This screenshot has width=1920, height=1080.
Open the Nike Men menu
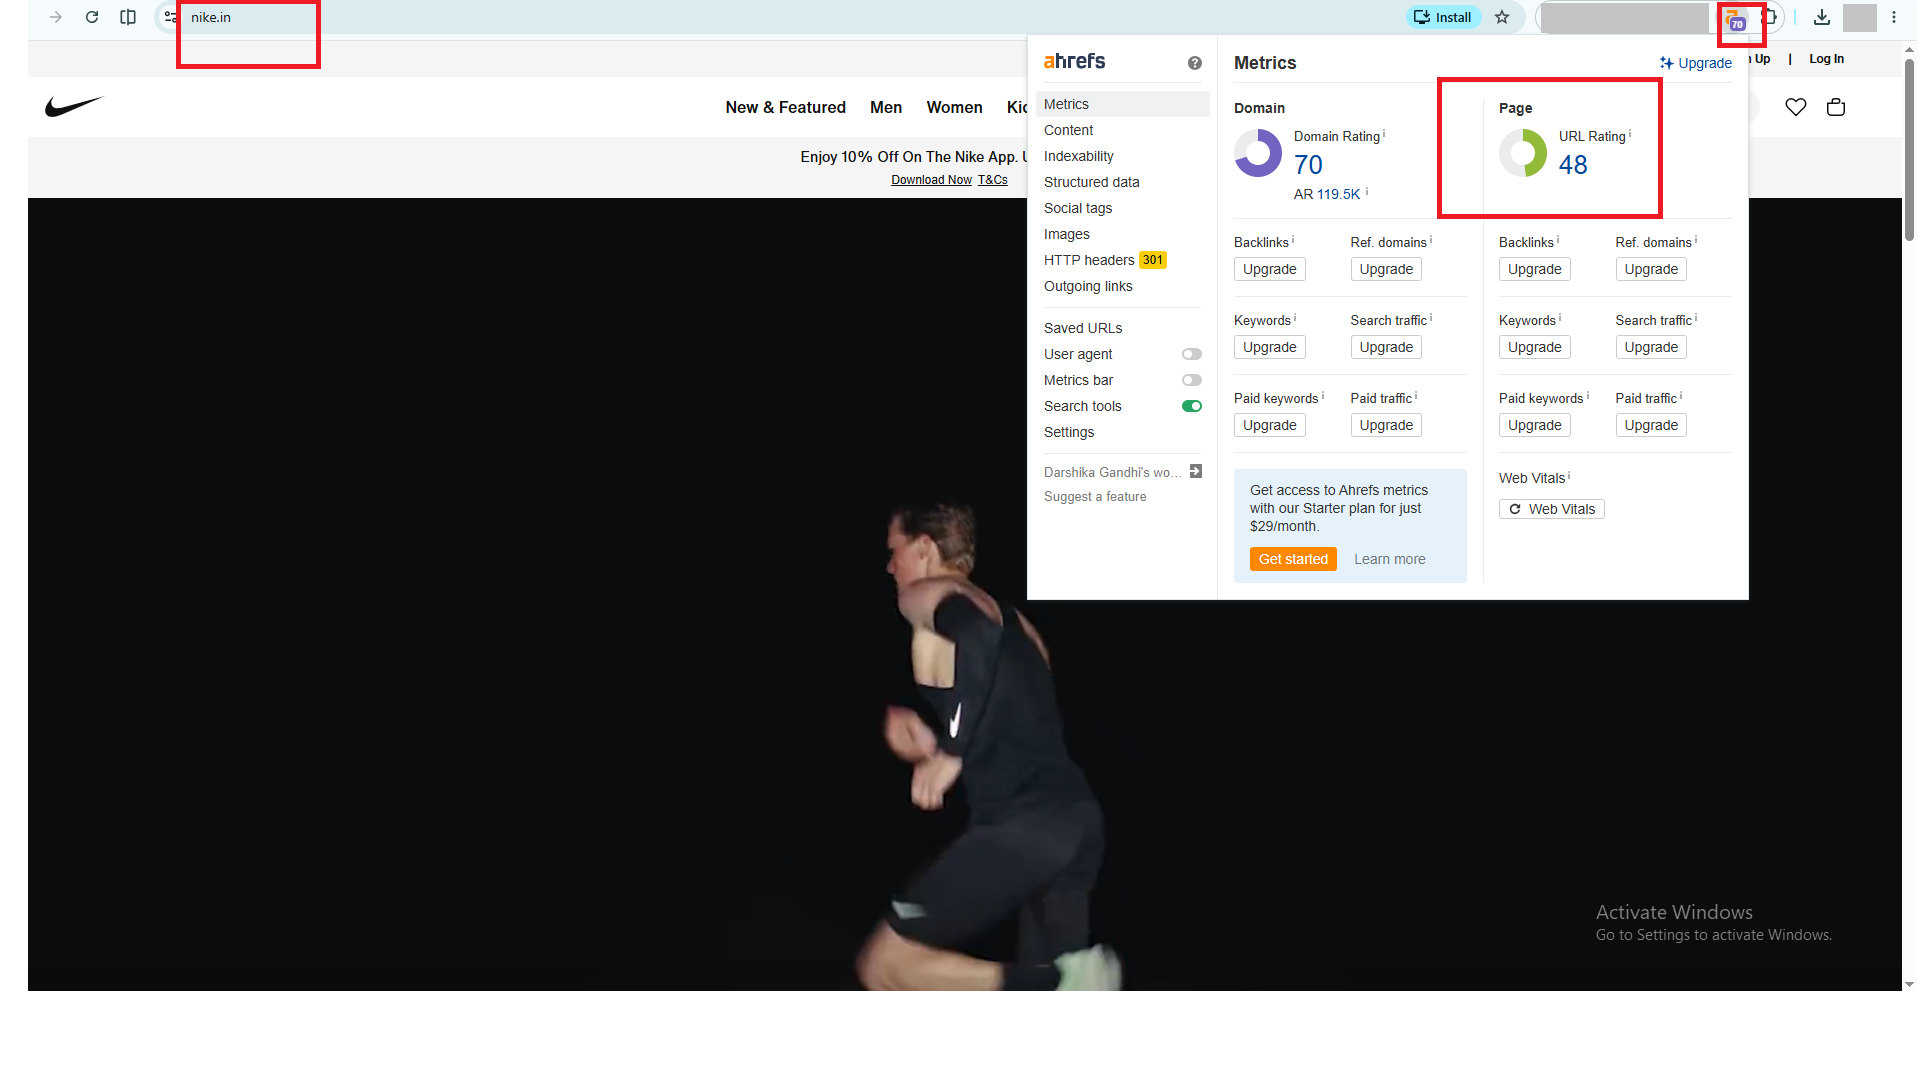pos(885,107)
